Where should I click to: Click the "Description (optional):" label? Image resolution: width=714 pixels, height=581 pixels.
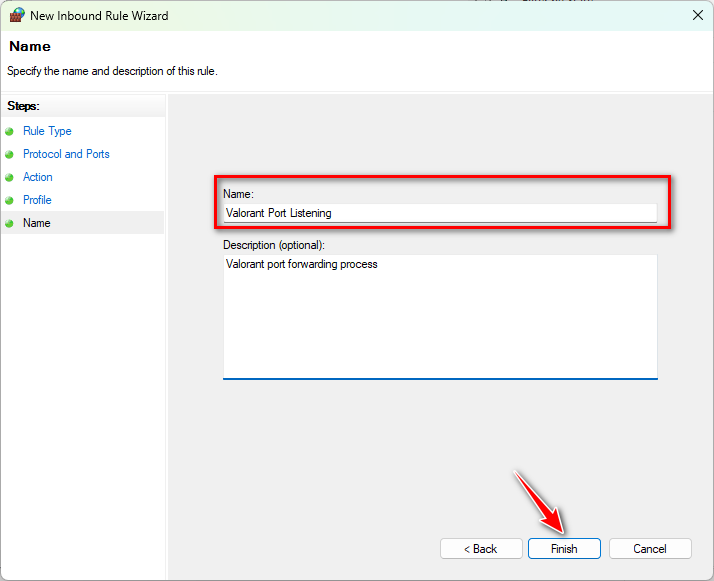point(274,244)
